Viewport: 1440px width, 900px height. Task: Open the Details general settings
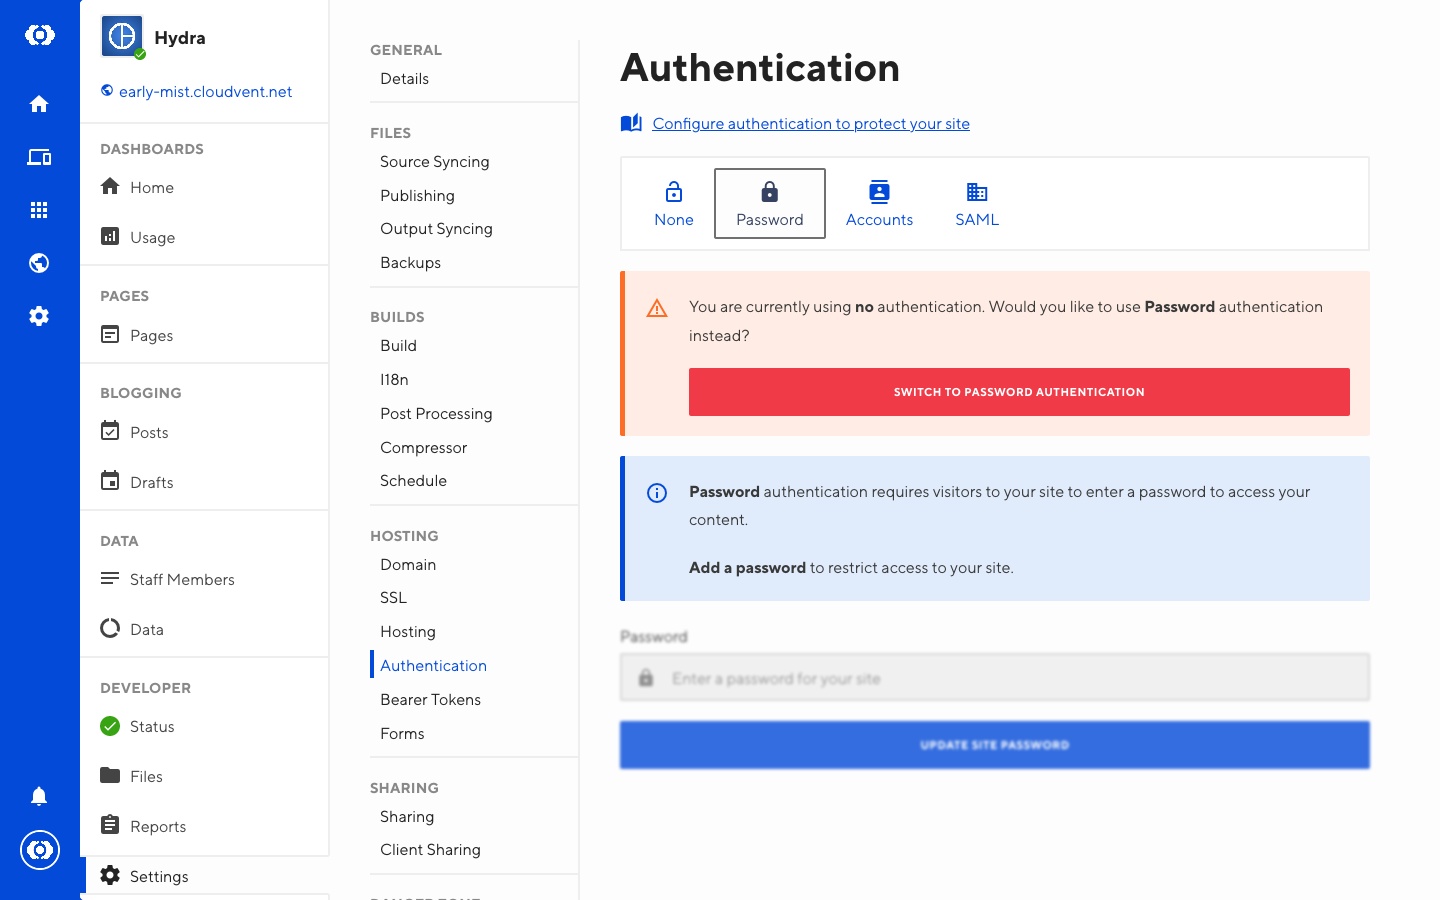click(x=405, y=79)
